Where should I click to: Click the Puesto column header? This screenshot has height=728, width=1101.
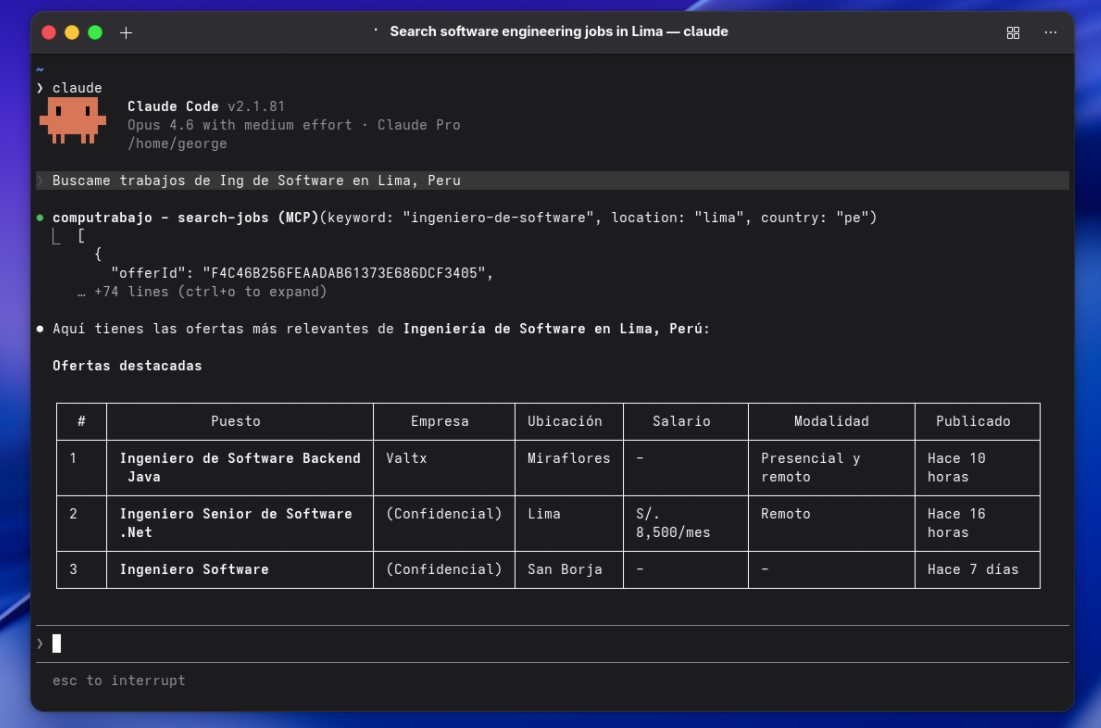236,421
